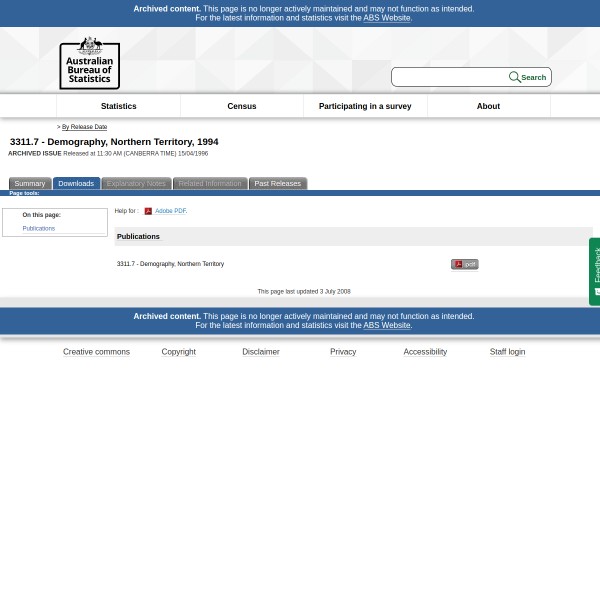
Task: Open the About menu
Action: pyautogui.click(x=487, y=106)
